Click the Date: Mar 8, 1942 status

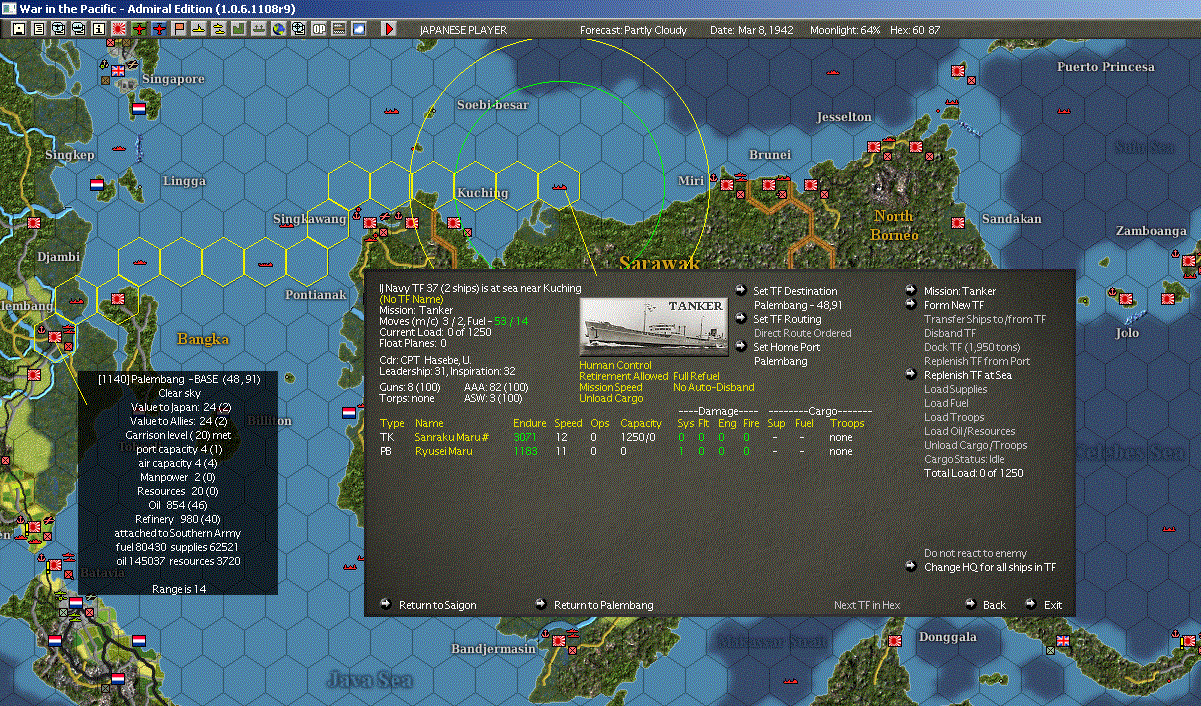[751, 30]
